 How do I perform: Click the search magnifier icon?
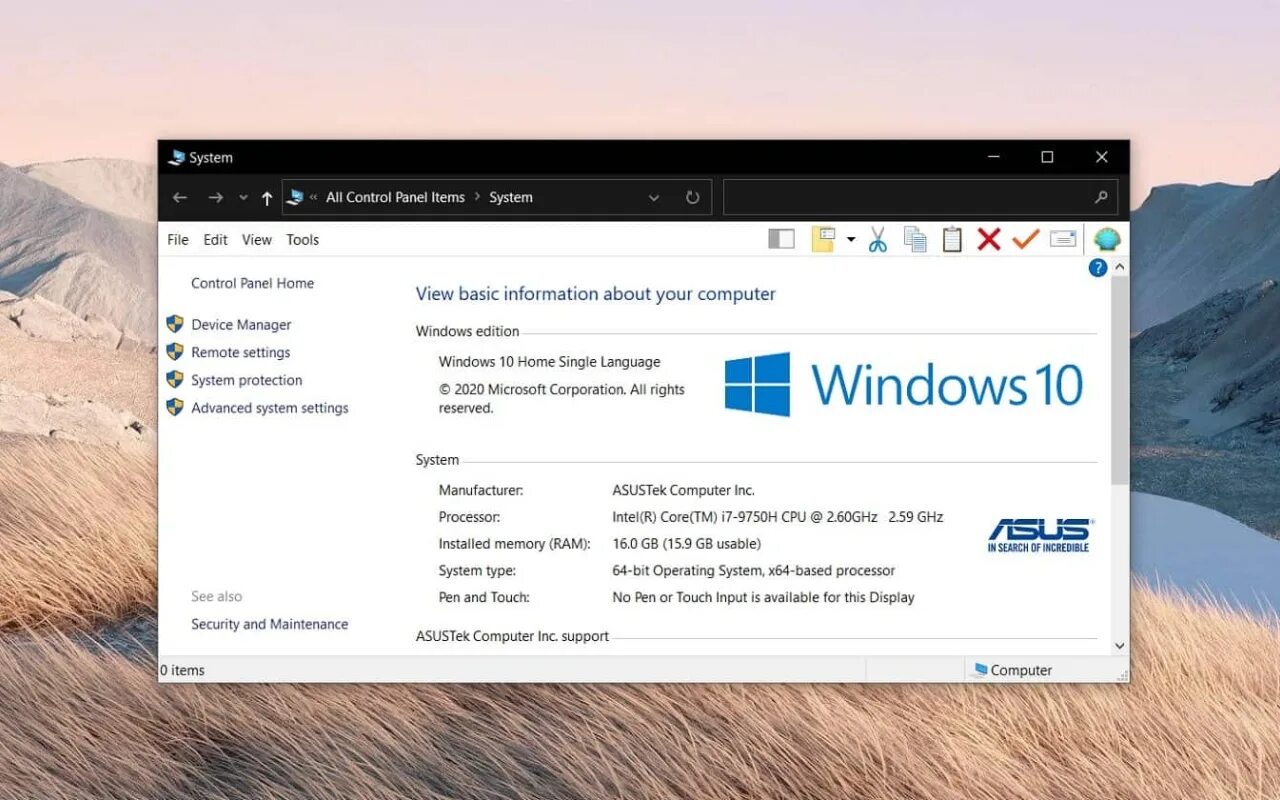[1101, 197]
